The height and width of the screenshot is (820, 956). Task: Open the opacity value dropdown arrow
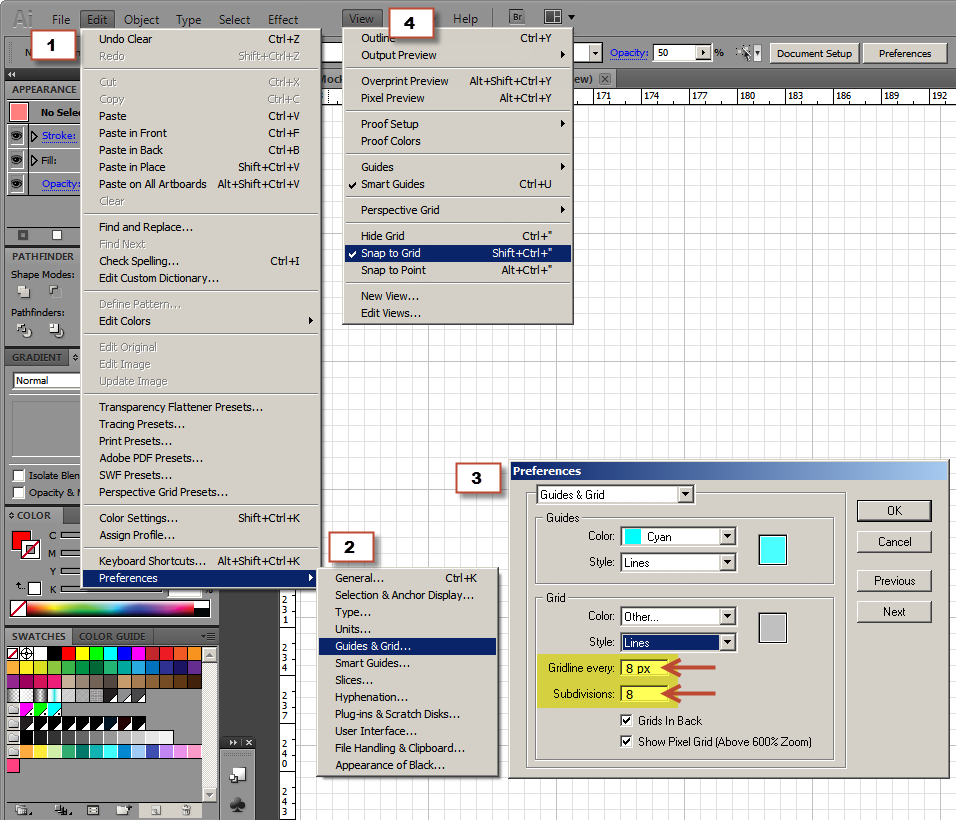click(704, 53)
